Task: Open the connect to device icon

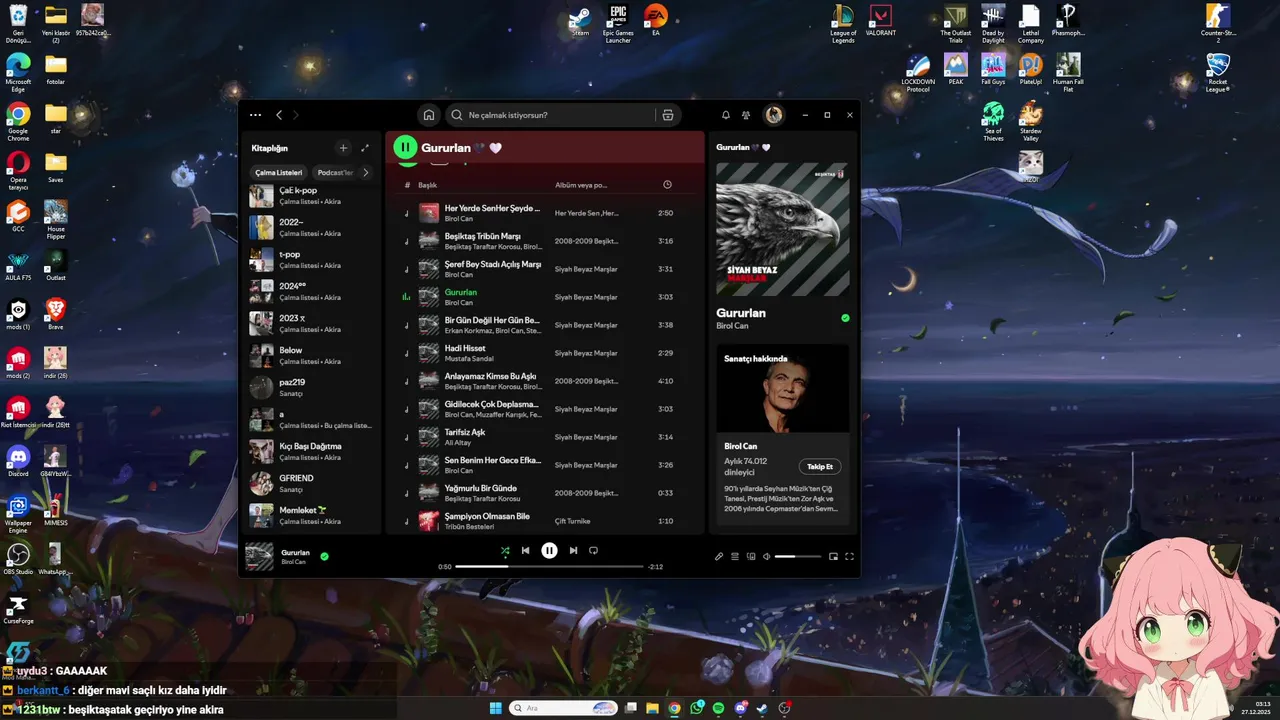Action: (751, 556)
